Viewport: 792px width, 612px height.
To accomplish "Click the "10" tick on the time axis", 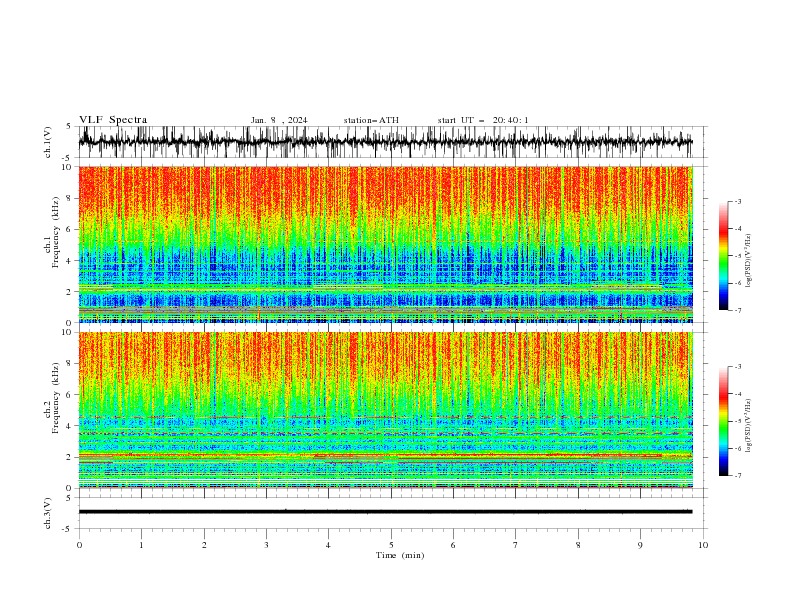I will (703, 545).
